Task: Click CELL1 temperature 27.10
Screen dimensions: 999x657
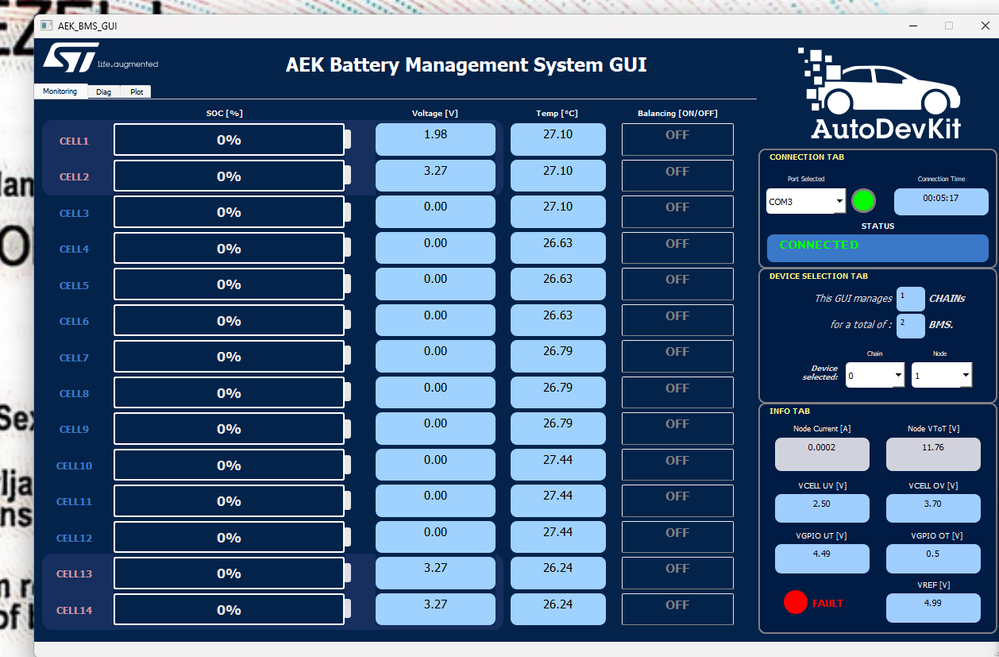Action: (558, 140)
